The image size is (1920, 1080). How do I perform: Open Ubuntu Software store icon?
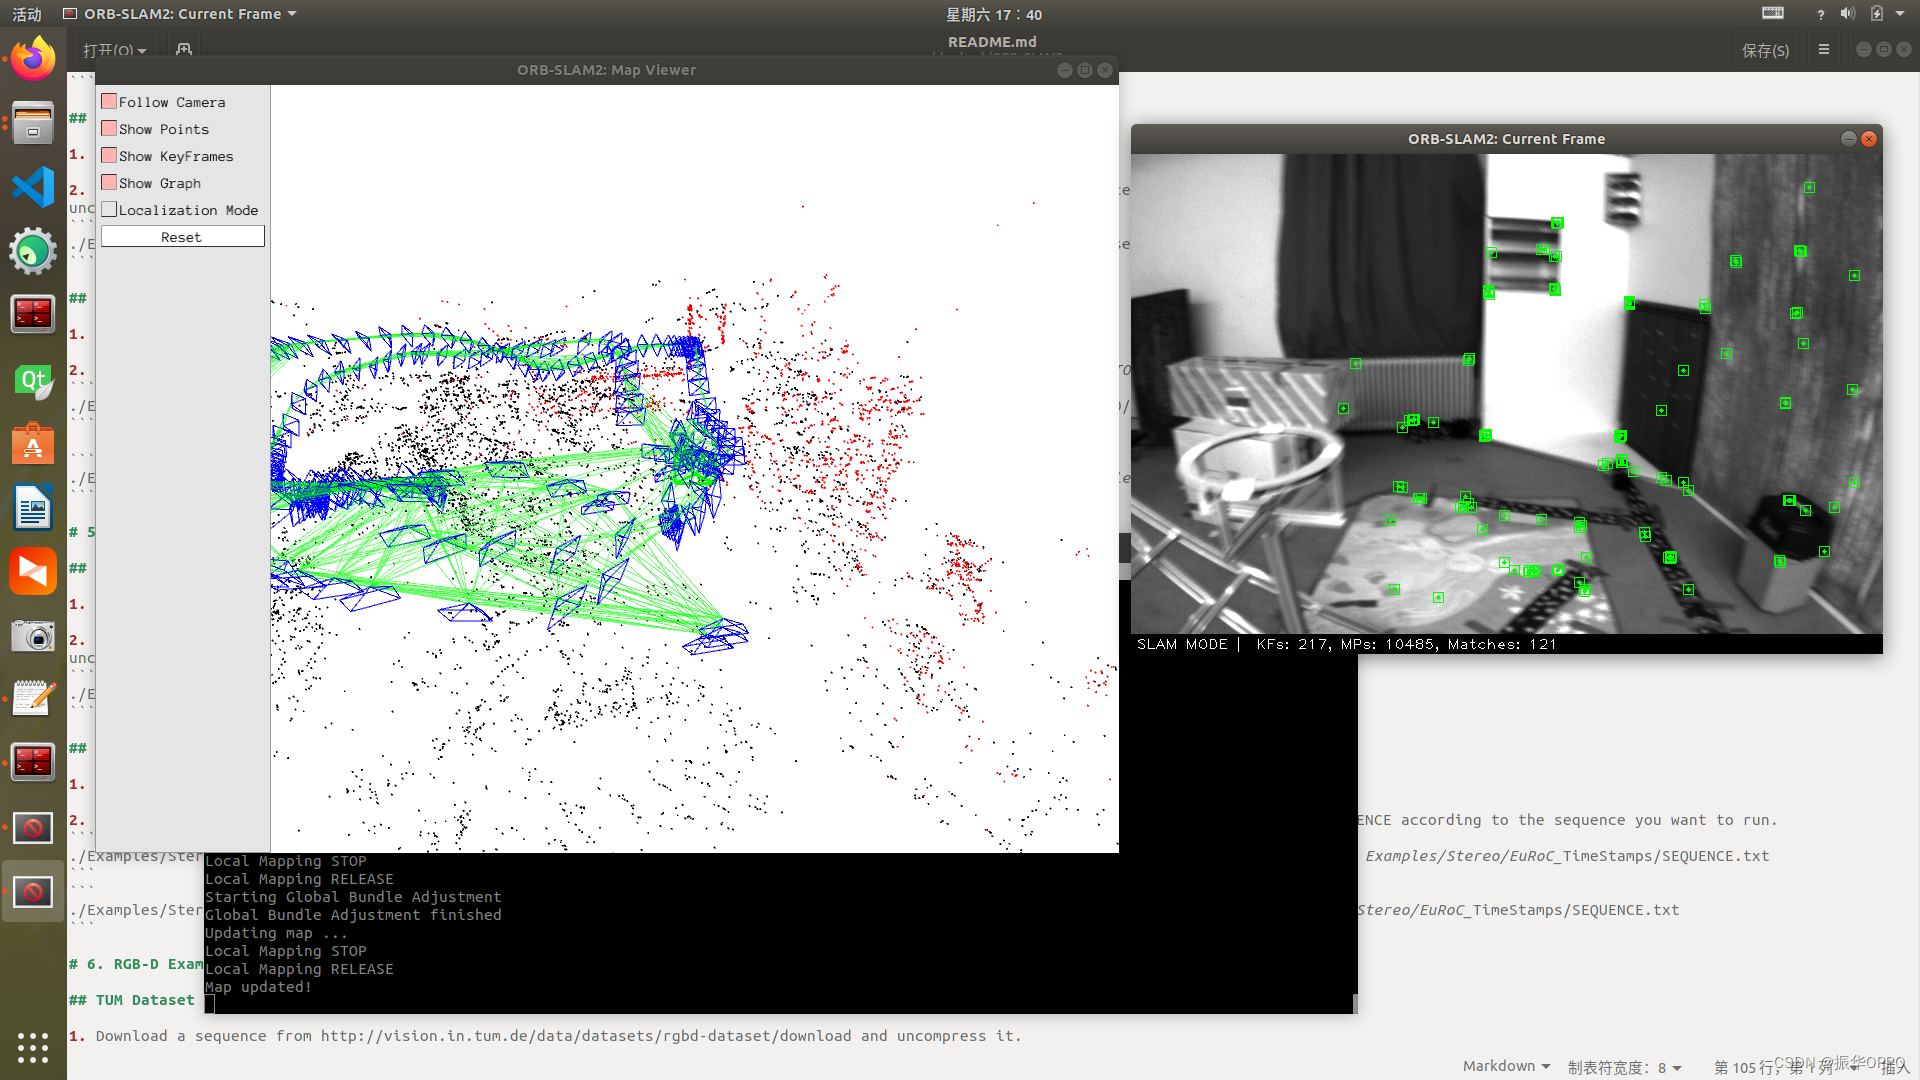click(33, 445)
